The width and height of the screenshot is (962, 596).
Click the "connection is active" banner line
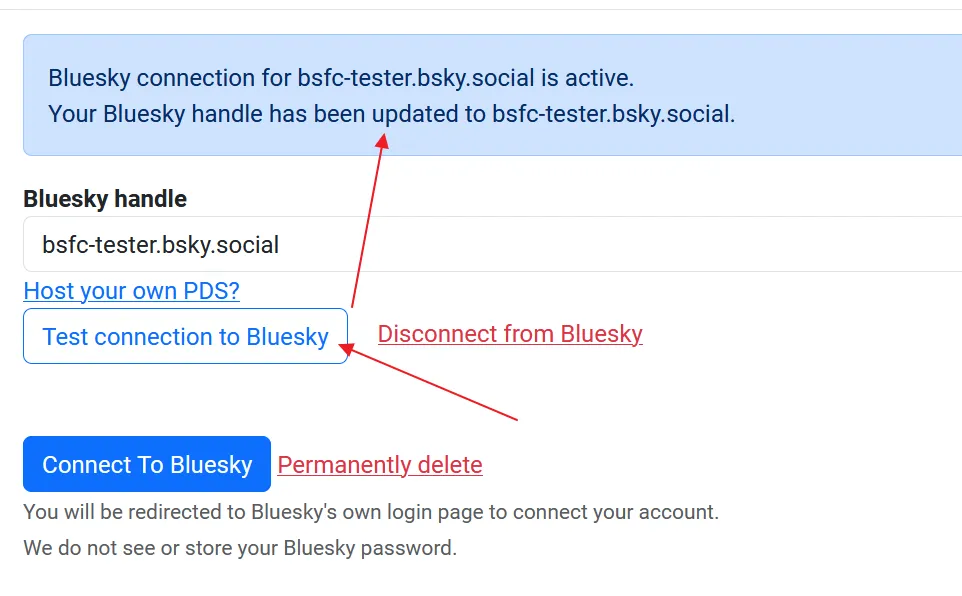pyautogui.click(x=341, y=78)
